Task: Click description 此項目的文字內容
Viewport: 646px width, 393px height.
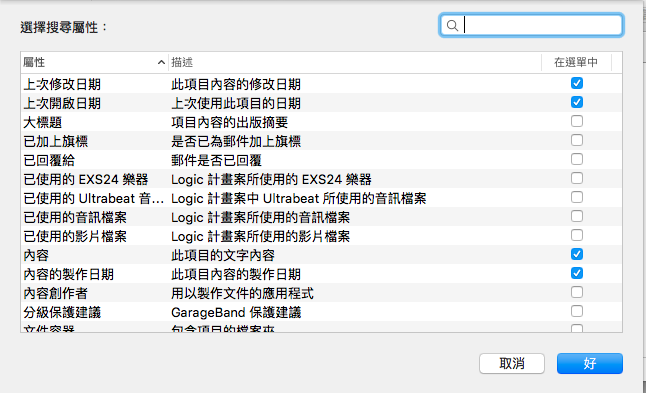Action: tap(223, 255)
